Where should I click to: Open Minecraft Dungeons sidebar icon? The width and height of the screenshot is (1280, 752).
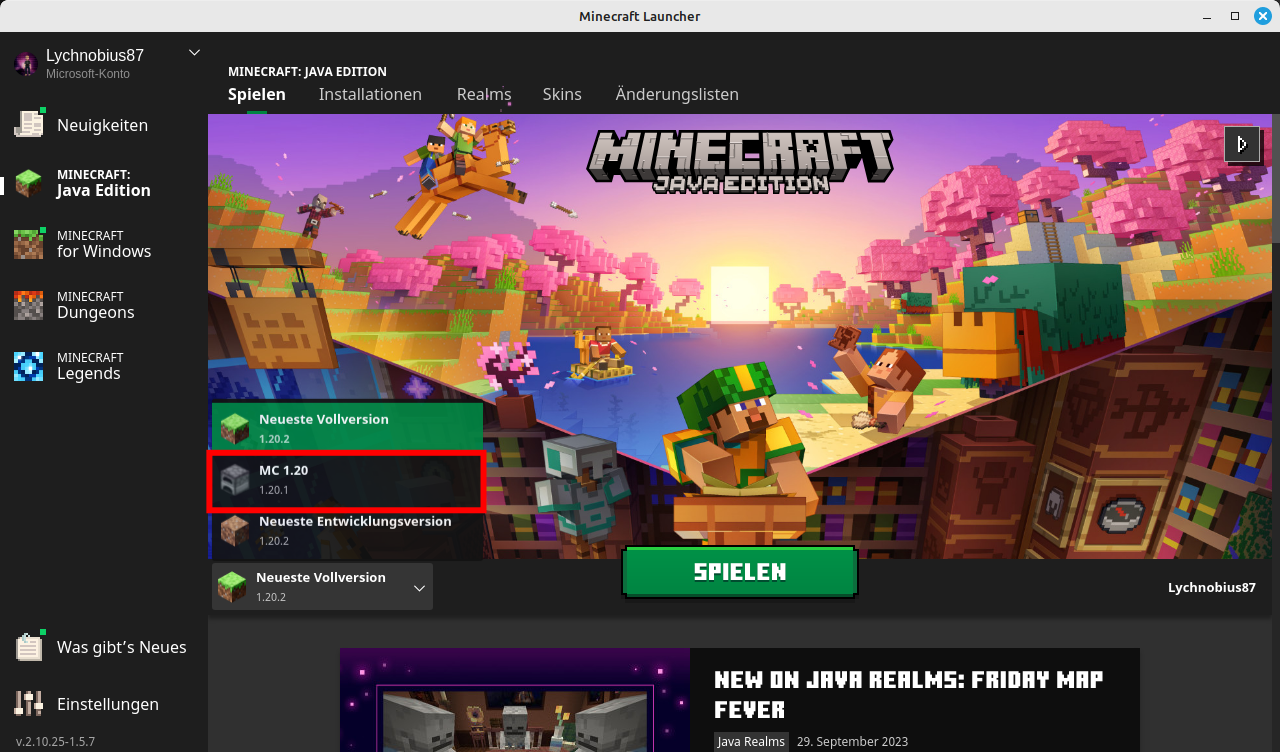pos(29,305)
